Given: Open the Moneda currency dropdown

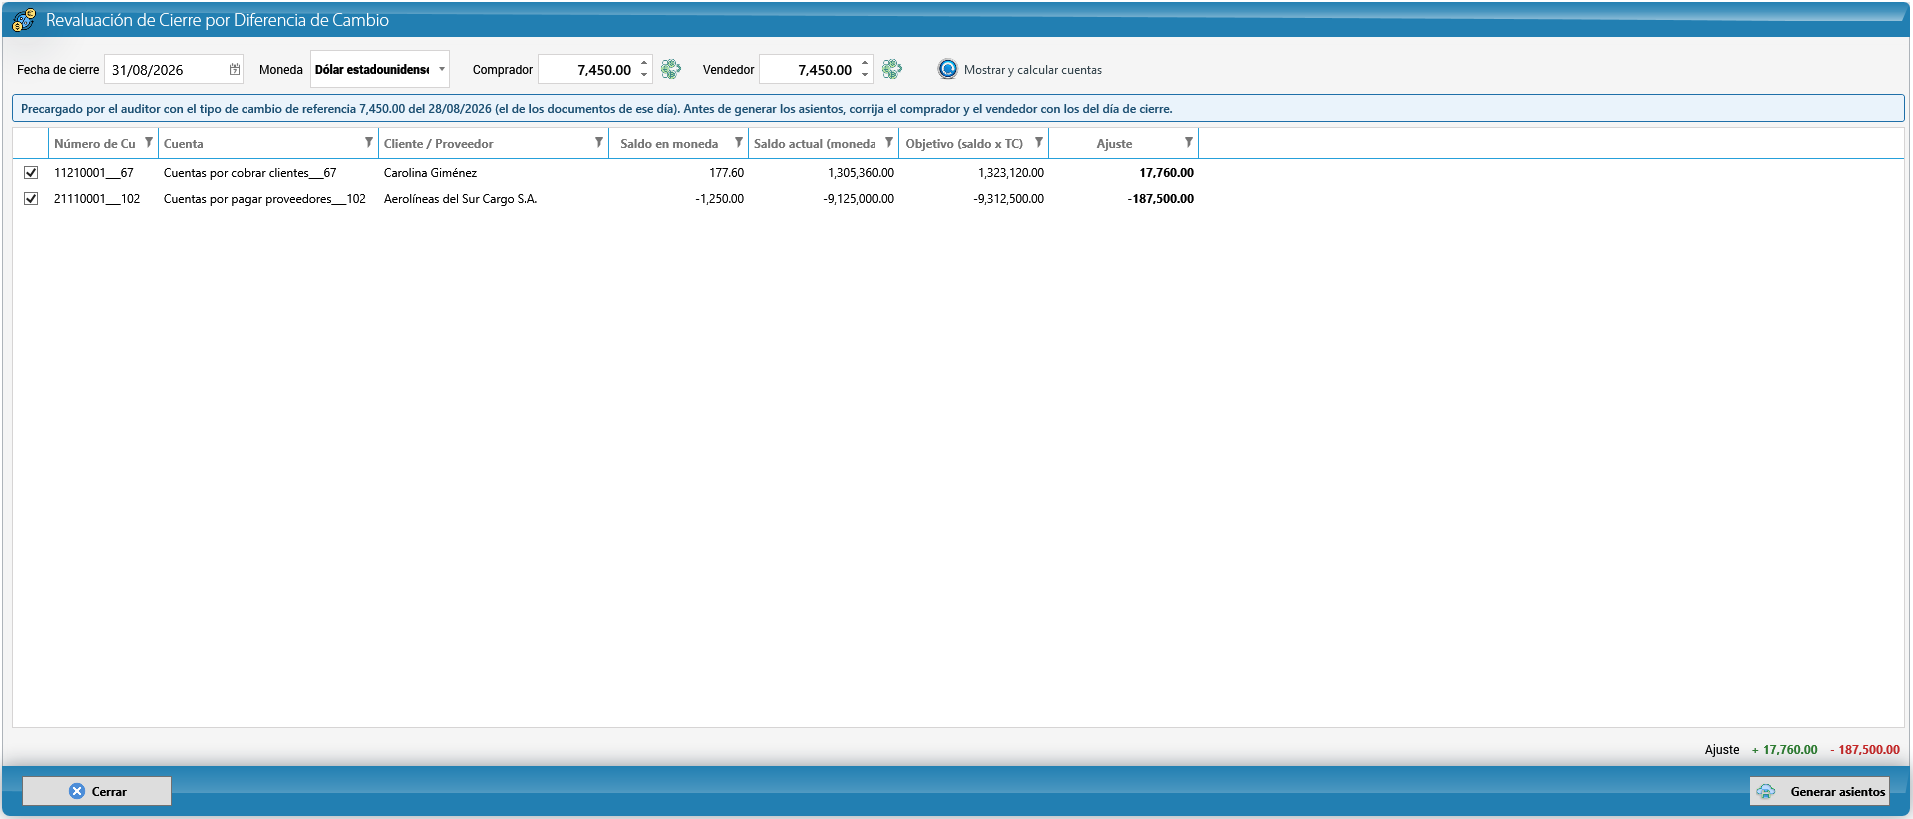Looking at the screenshot, I should pyautogui.click(x=442, y=69).
